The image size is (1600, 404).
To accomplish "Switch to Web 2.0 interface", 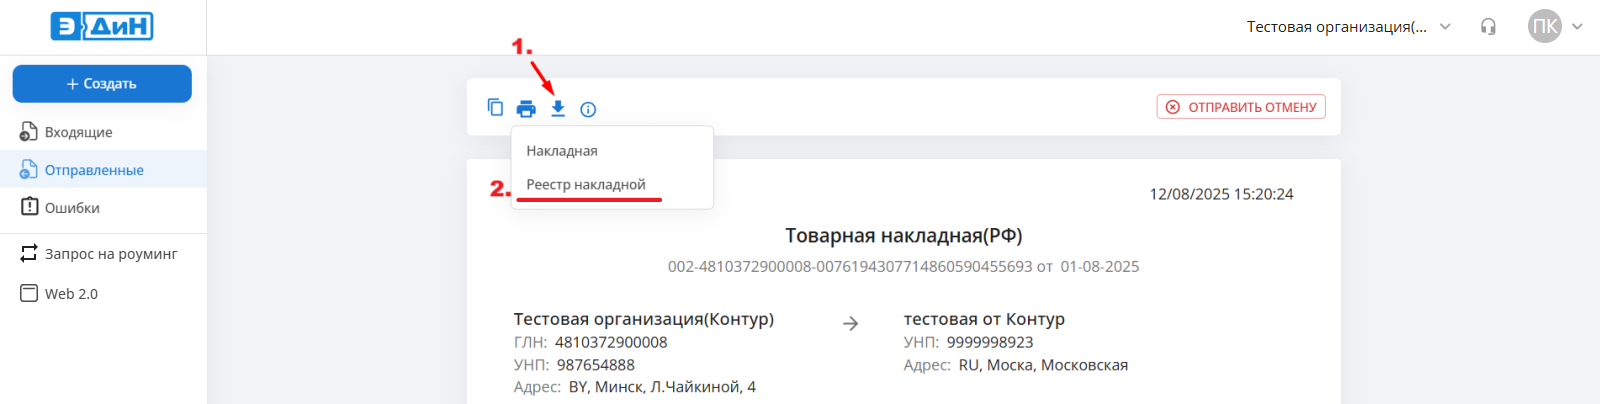I will click(x=71, y=294).
